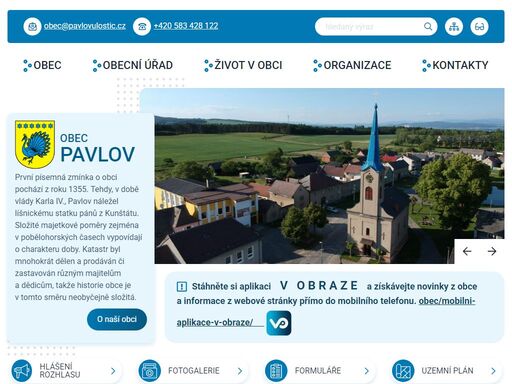The width and height of the screenshot is (512, 384).
Task: Click the email envelope icon in header
Action: 32,26
